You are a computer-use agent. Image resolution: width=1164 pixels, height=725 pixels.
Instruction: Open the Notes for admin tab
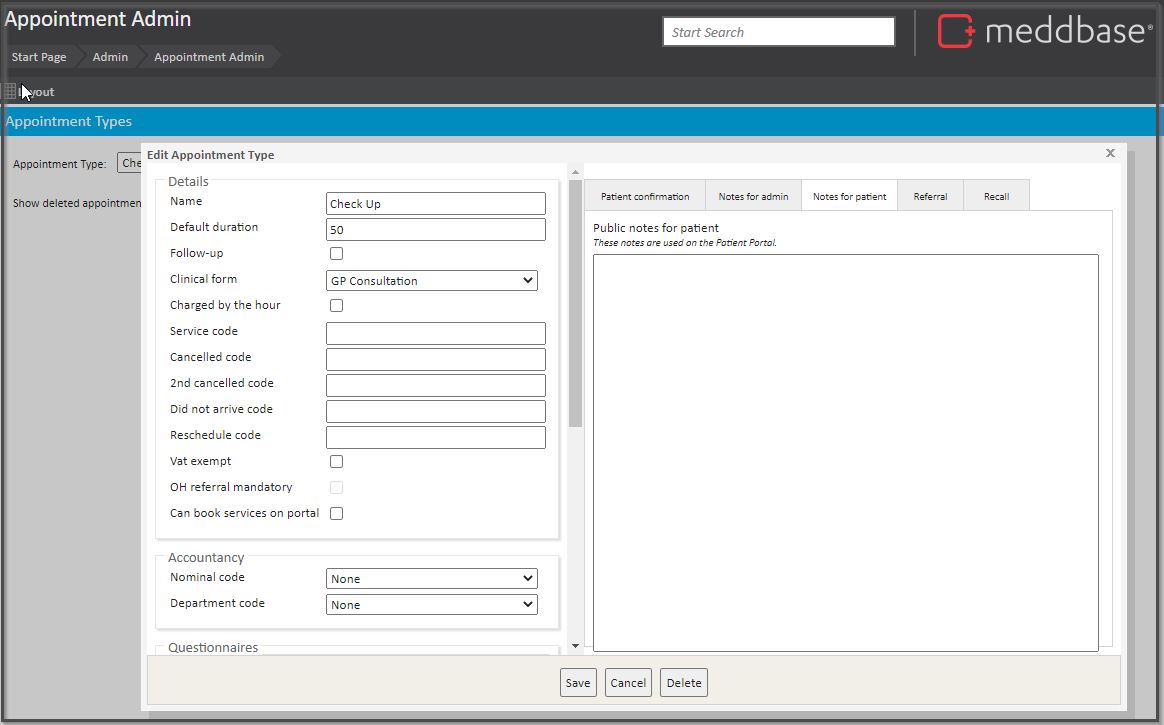(753, 197)
